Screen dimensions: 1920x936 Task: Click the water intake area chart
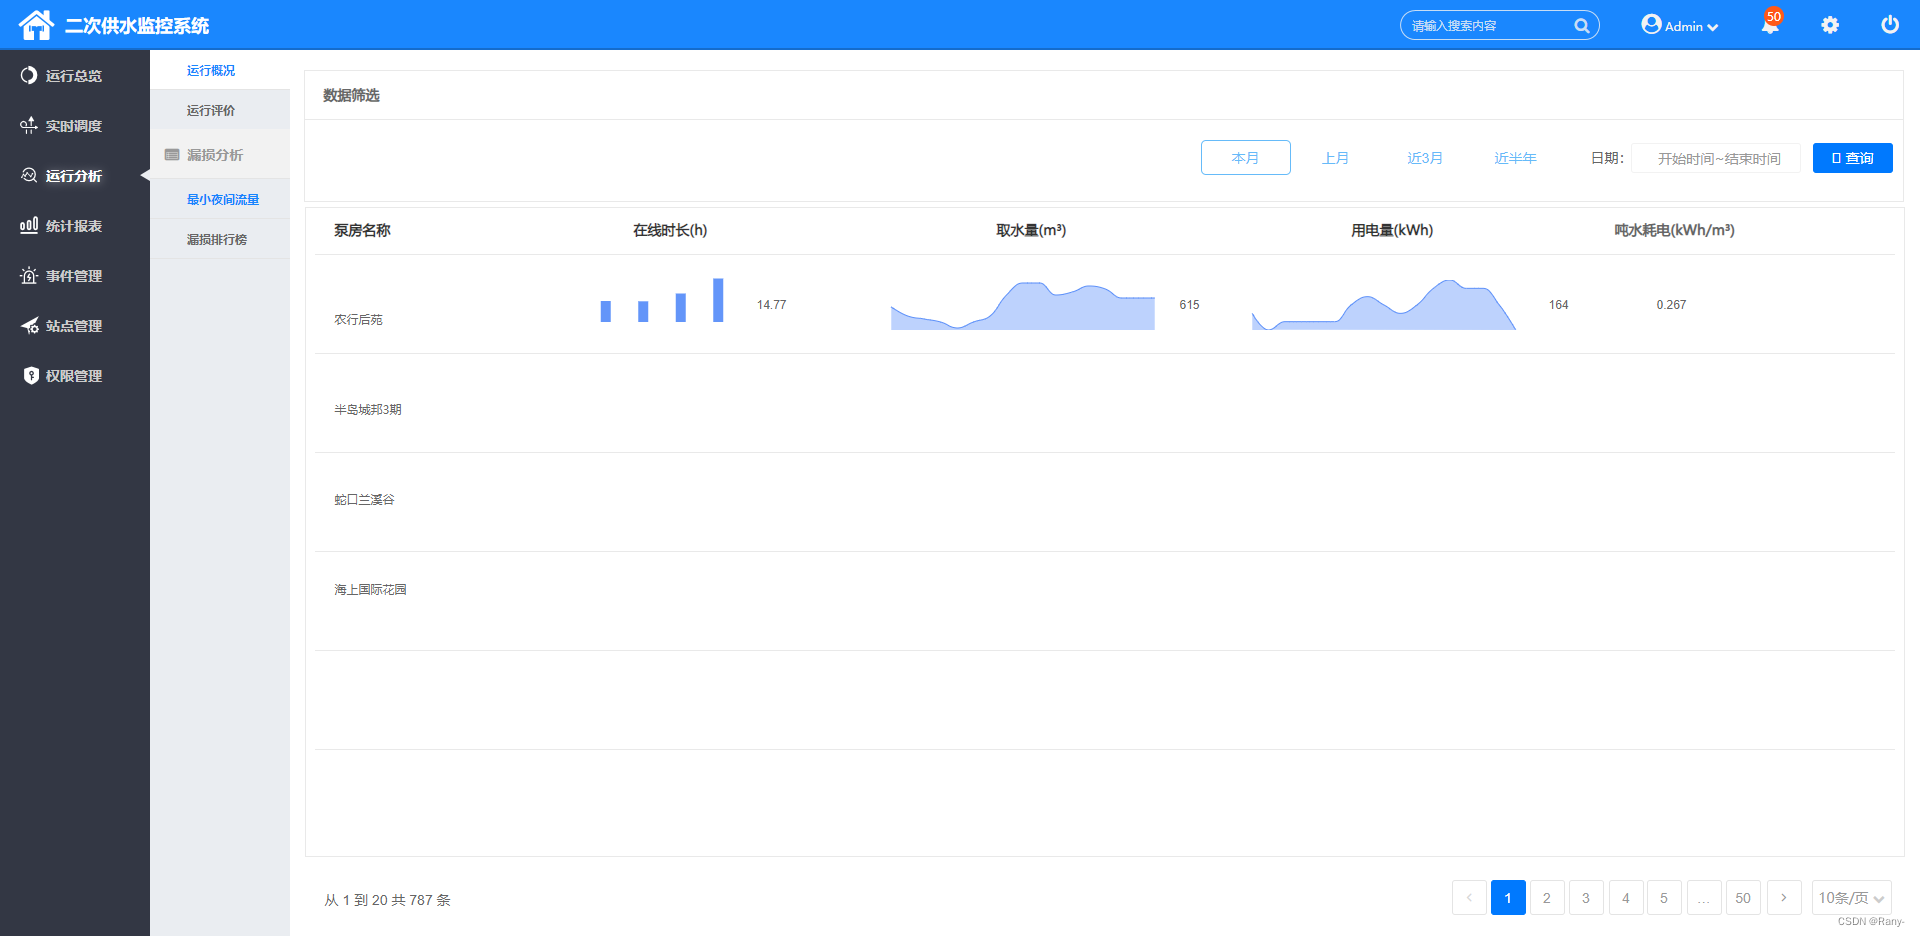[x=1022, y=305]
